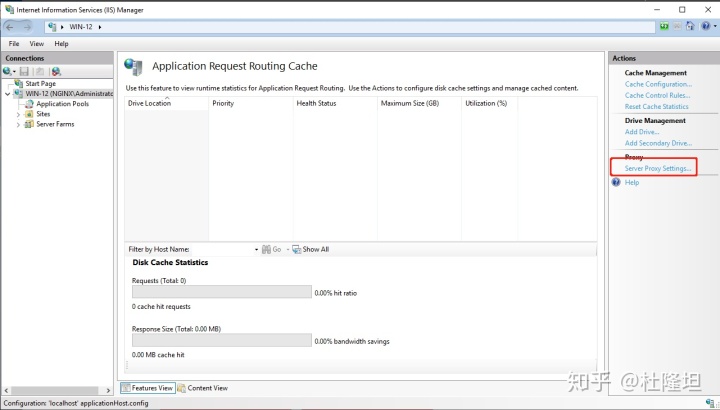Collapse the WIN-12 server node
The image size is (720, 410).
pyautogui.click(x=7, y=94)
